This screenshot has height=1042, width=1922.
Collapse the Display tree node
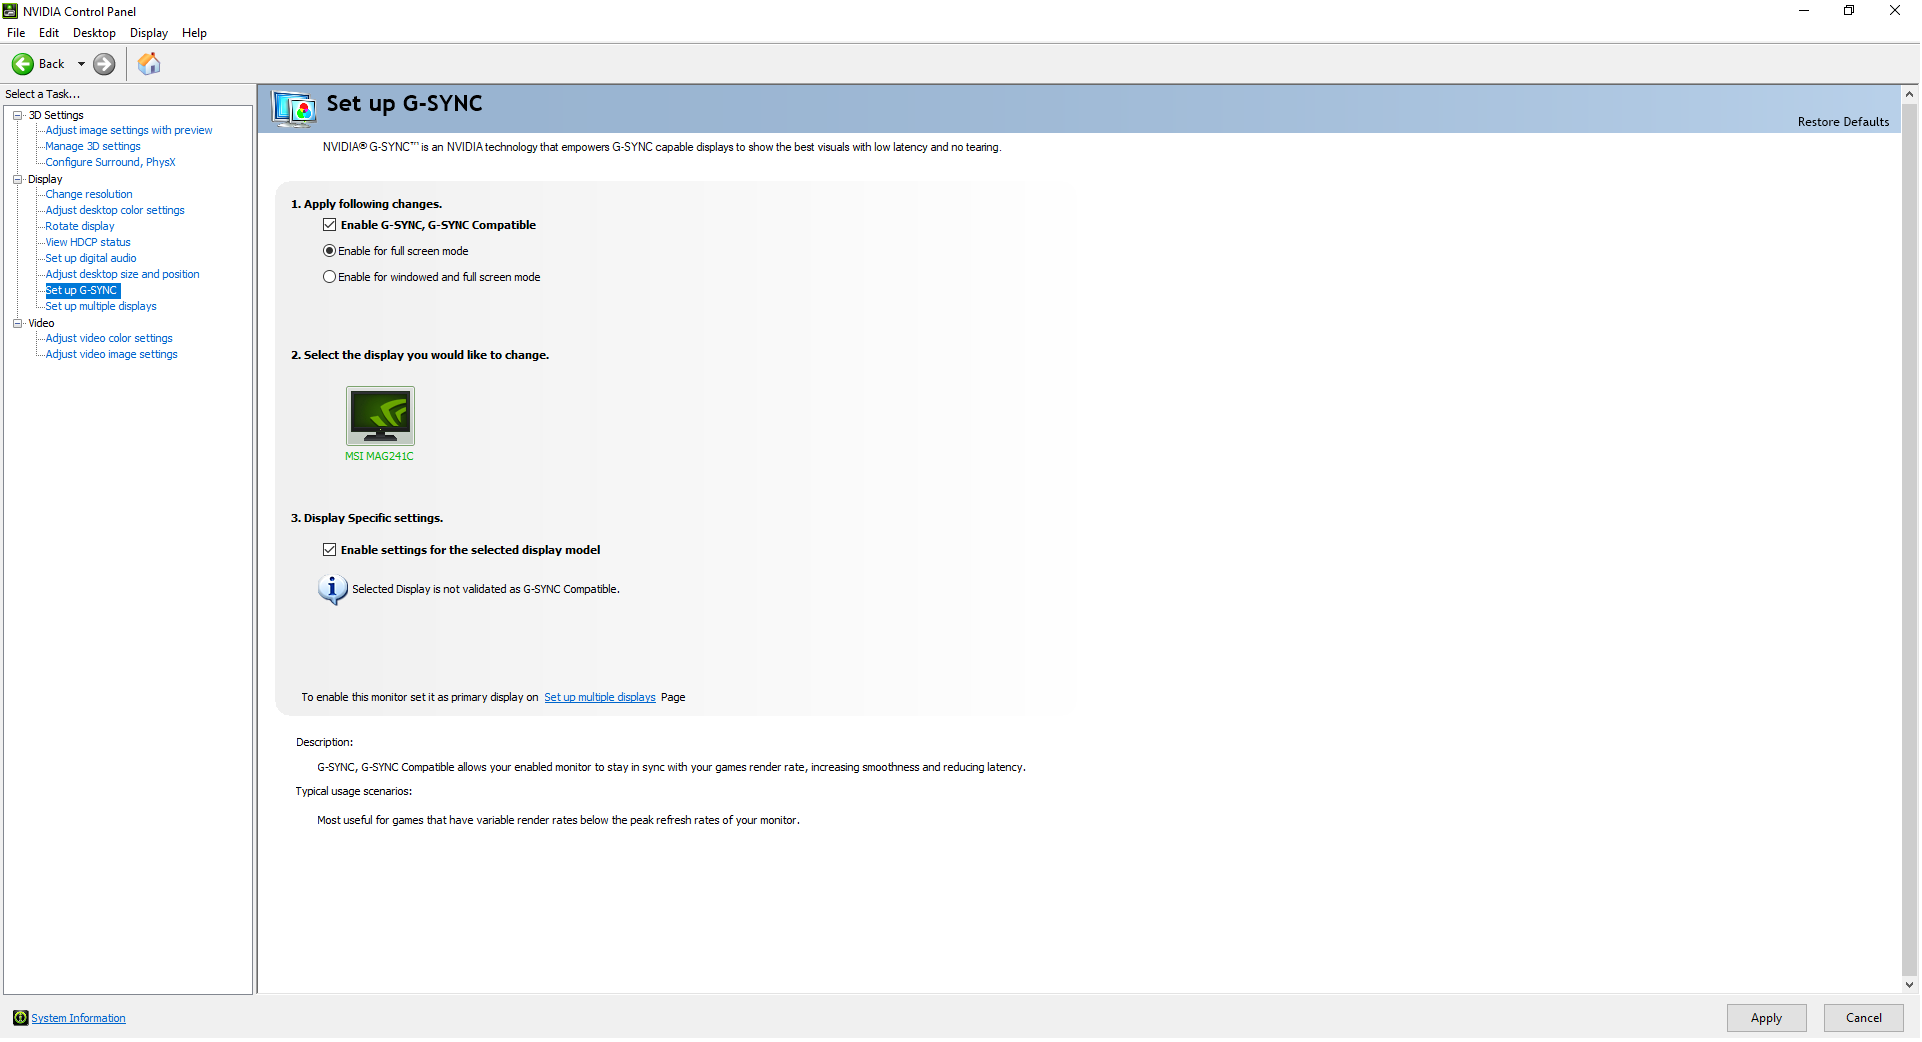17,179
